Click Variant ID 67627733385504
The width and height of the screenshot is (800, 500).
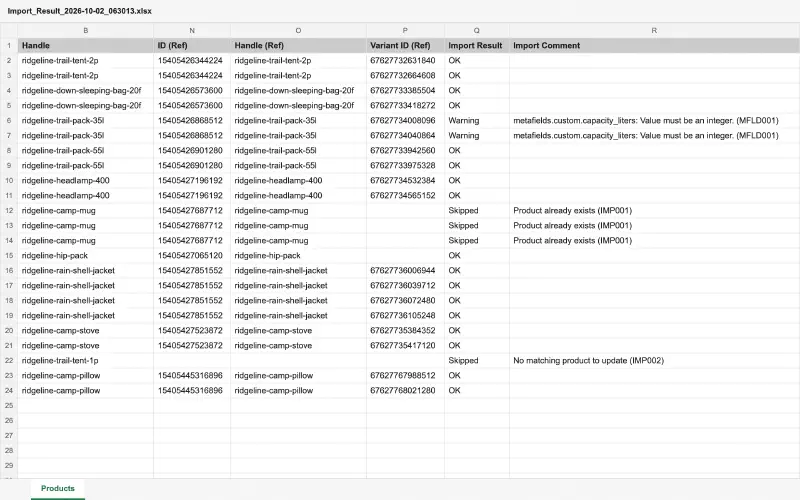click(403, 90)
